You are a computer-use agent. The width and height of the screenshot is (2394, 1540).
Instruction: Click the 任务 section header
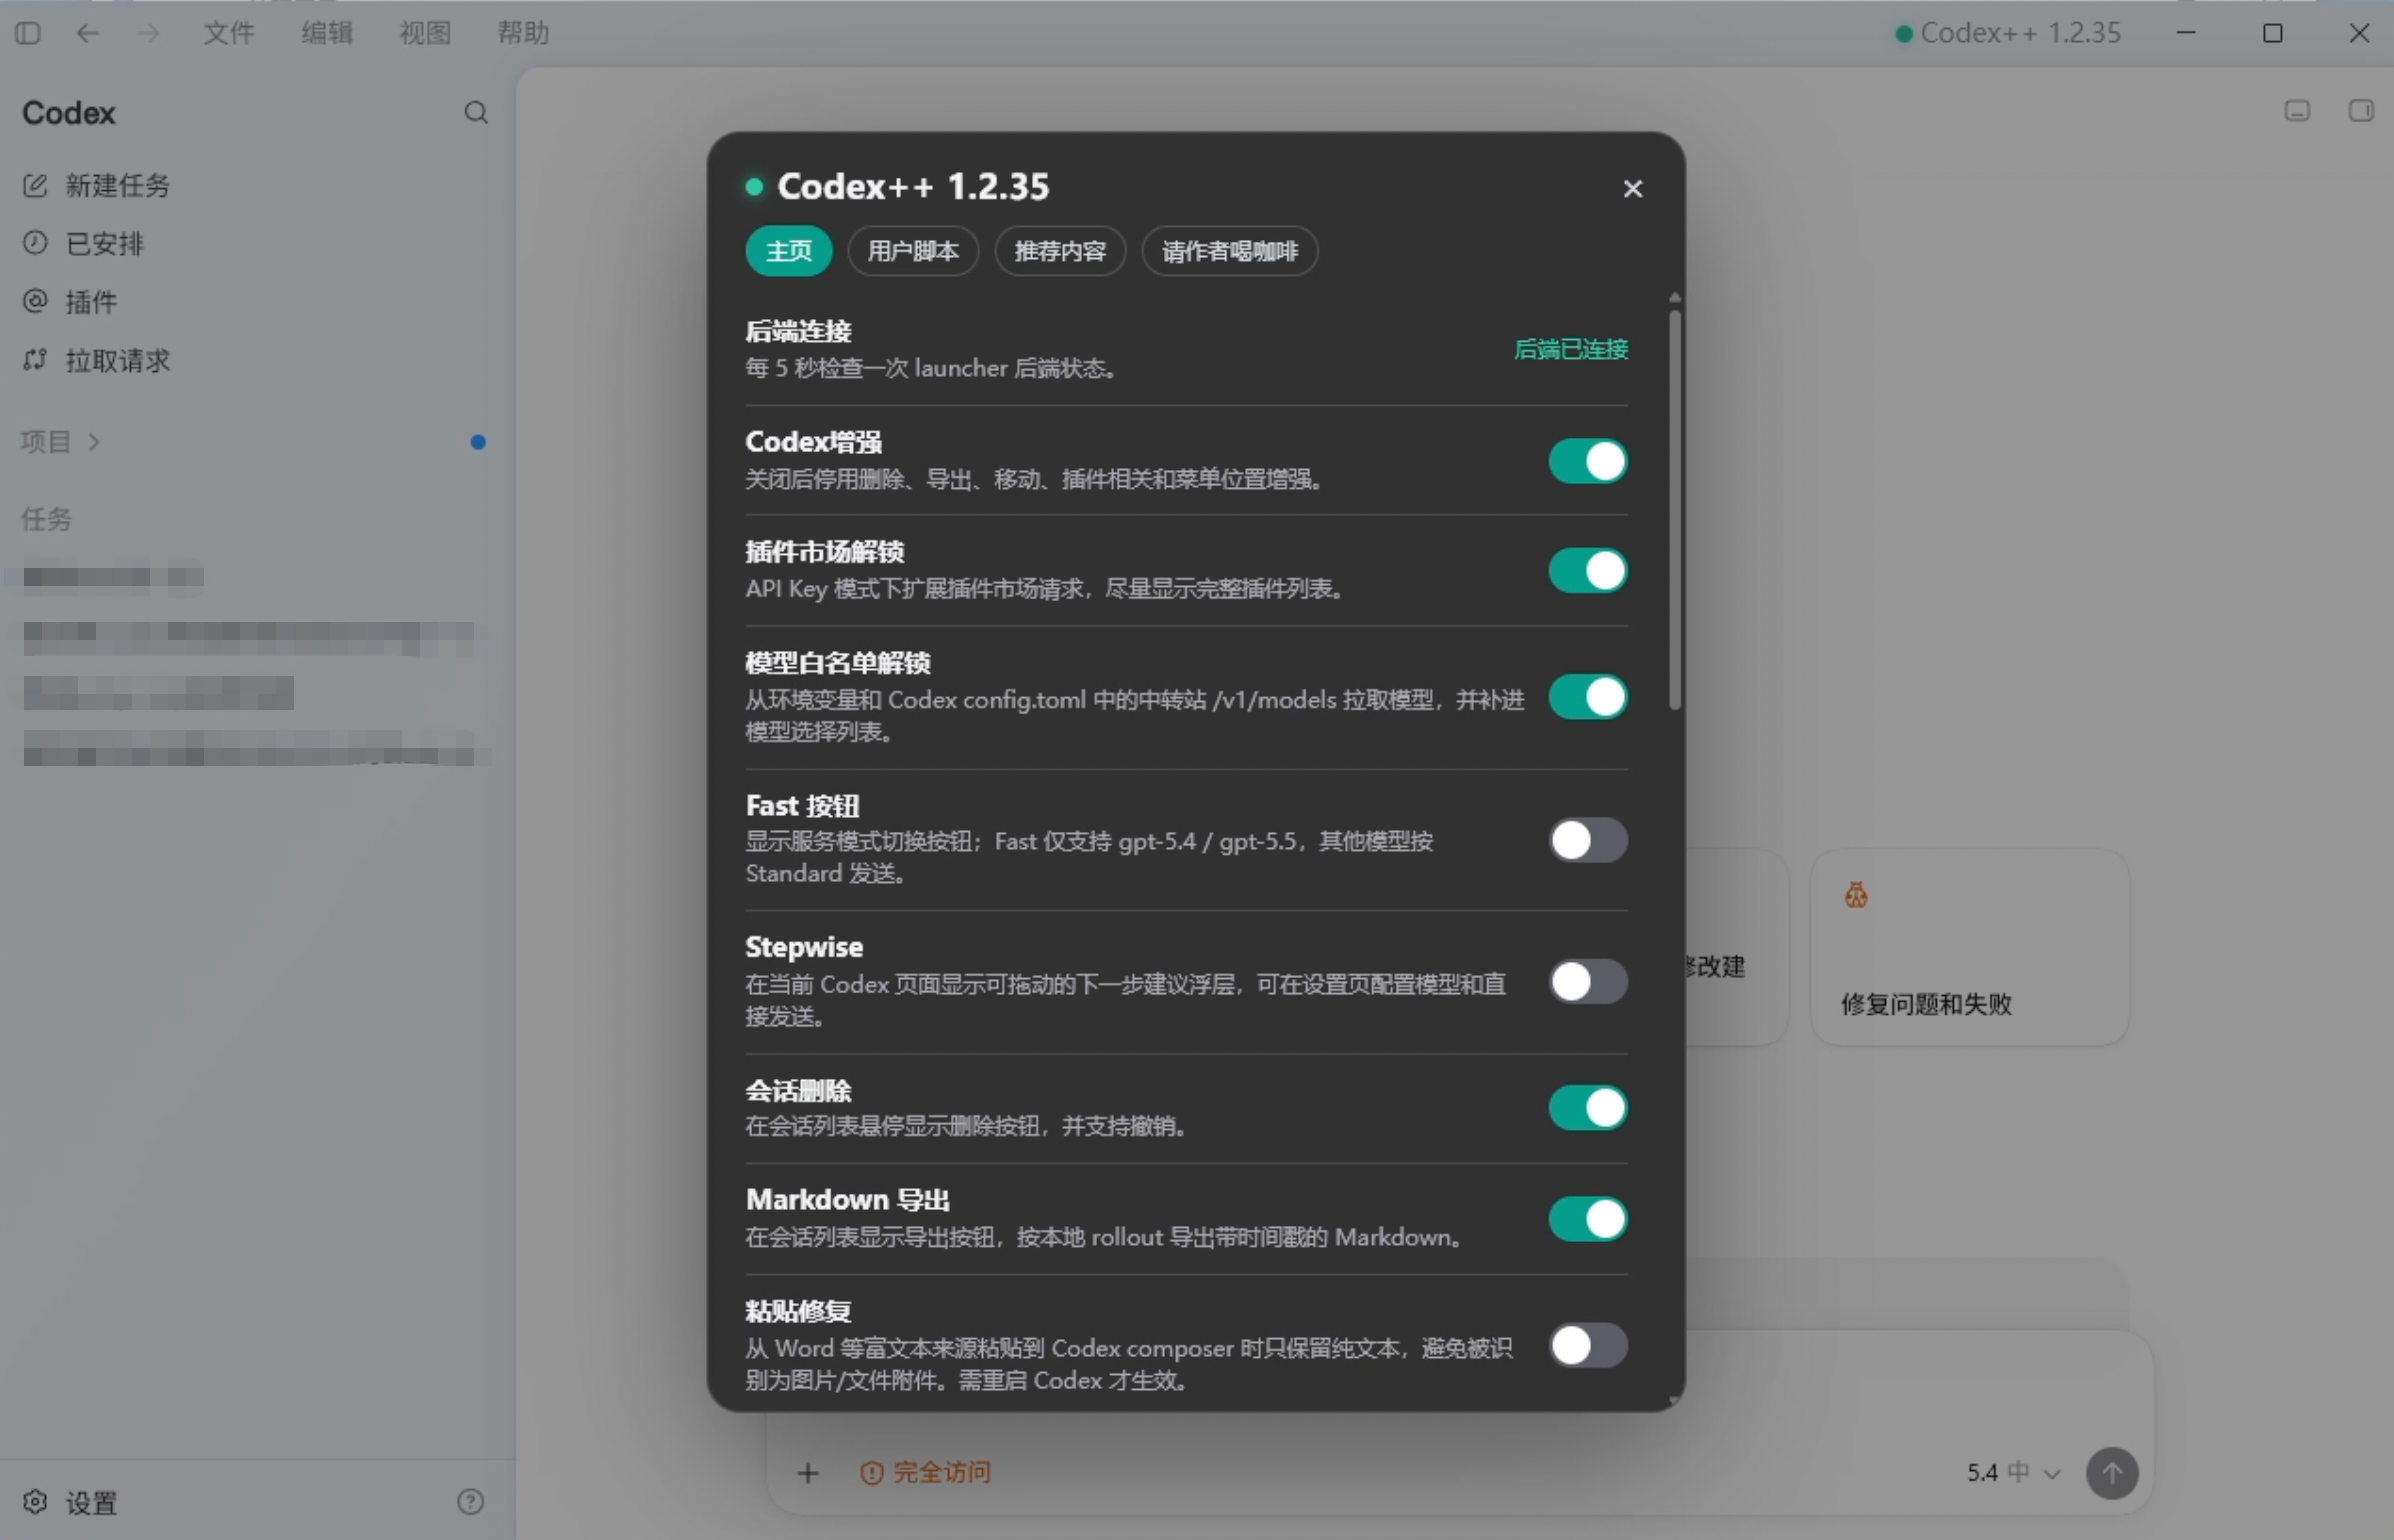point(47,519)
